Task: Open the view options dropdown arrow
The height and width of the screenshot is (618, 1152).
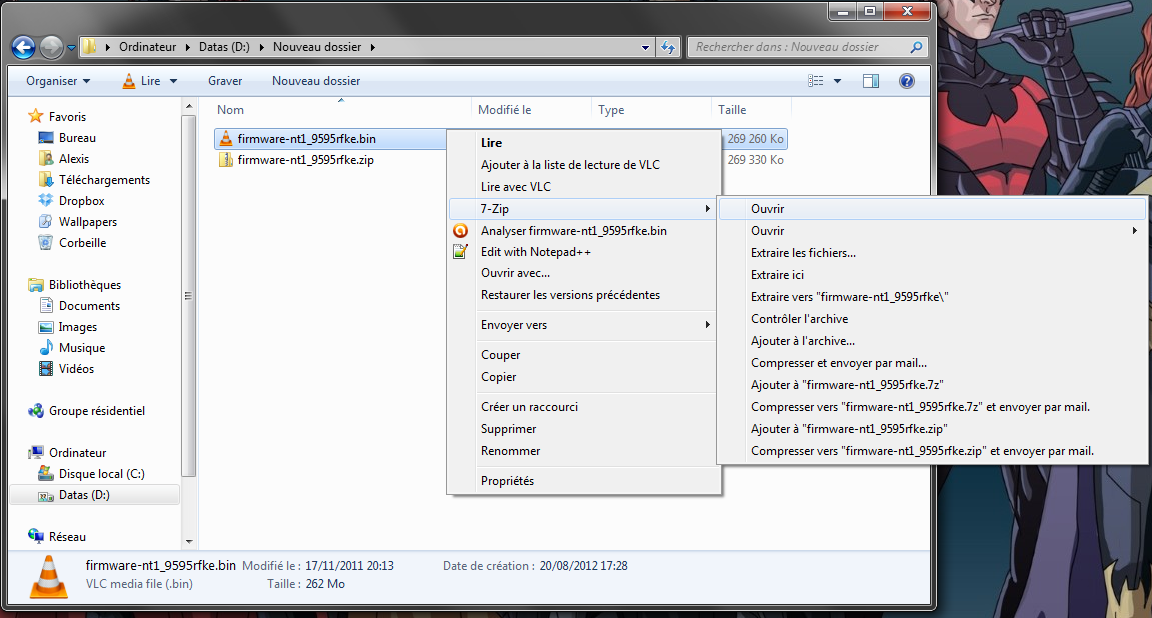Action: click(x=837, y=81)
